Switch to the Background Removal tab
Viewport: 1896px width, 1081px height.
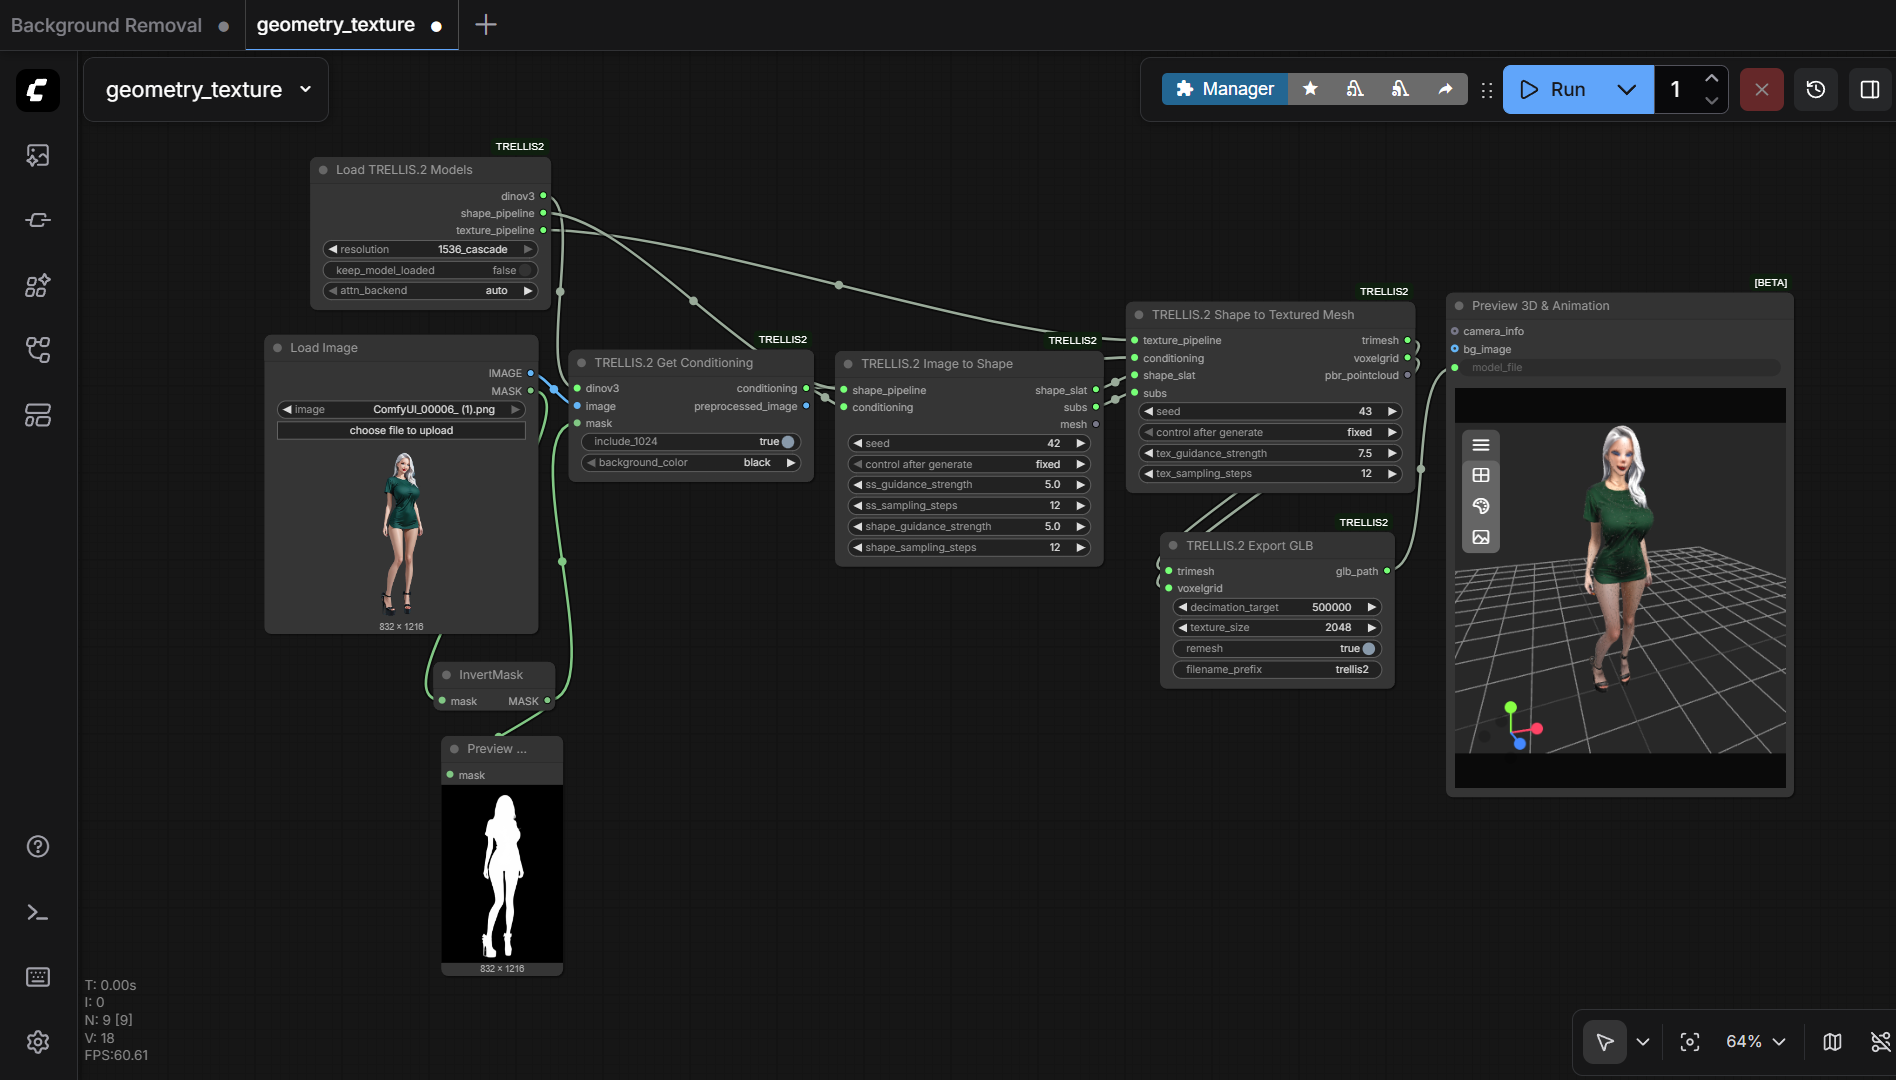point(105,25)
